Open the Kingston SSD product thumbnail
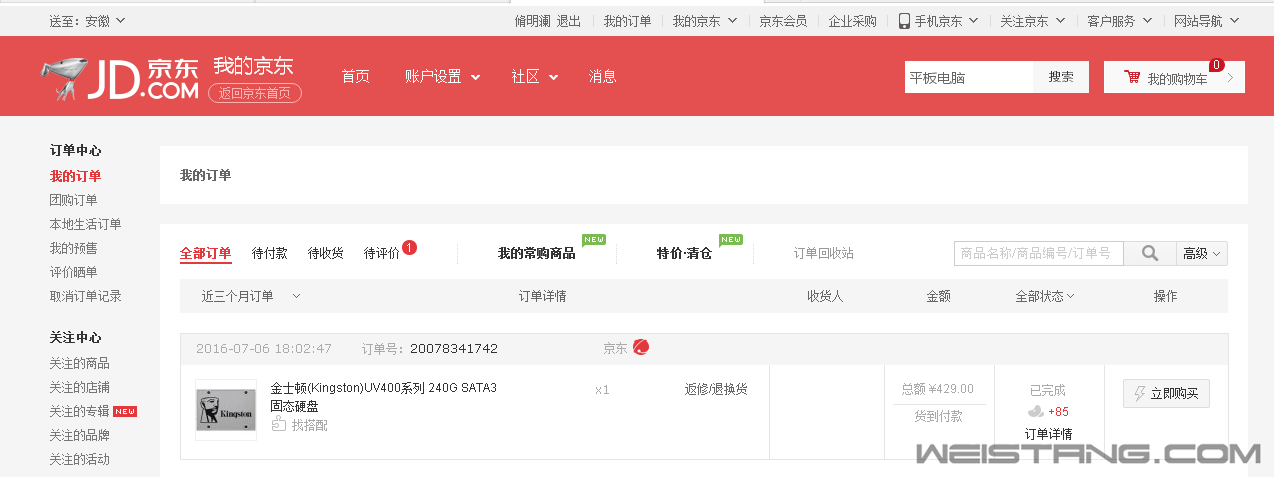 [226, 409]
